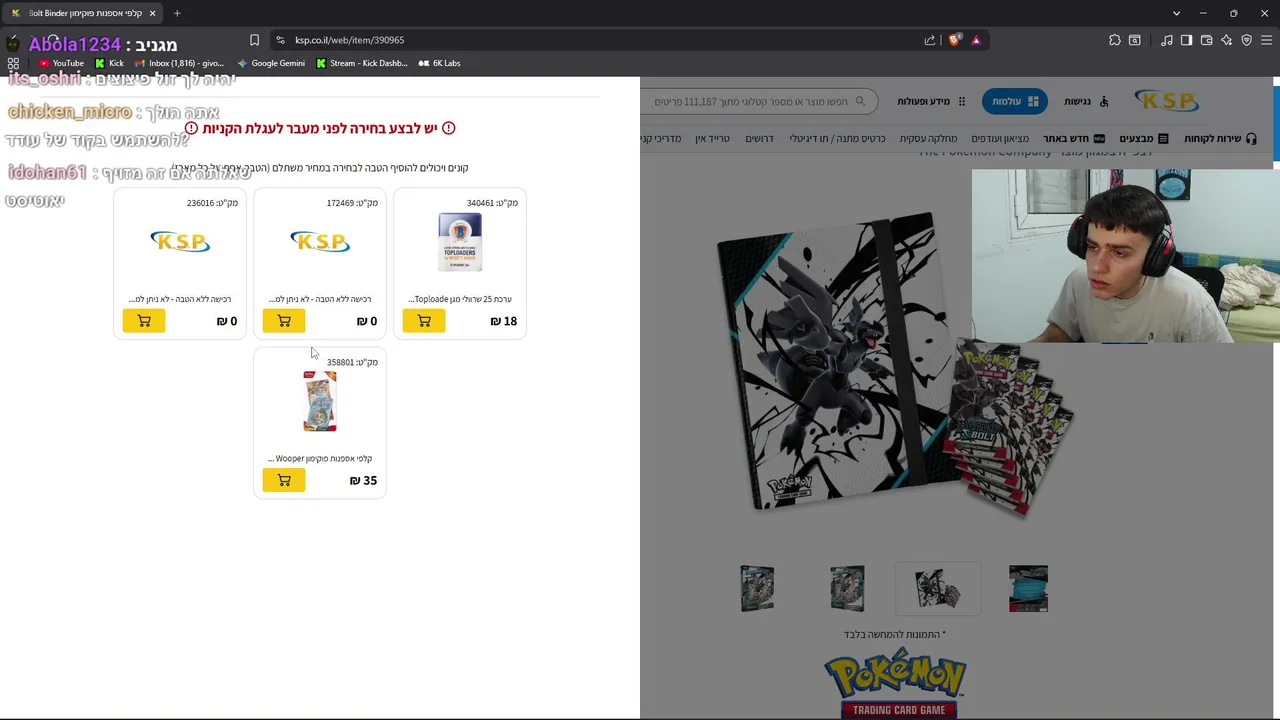
Task: Click the magnifier icon in KSP search
Action: click(x=861, y=101)
